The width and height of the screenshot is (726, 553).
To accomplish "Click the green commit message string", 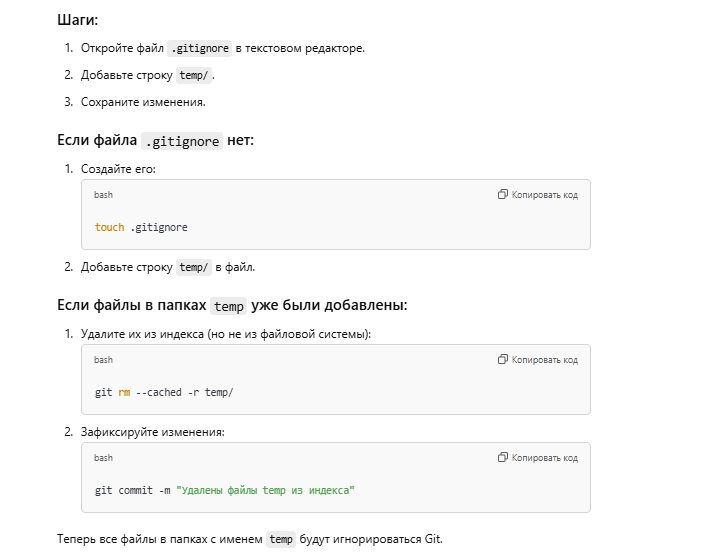I will click(x=265, y=490).
